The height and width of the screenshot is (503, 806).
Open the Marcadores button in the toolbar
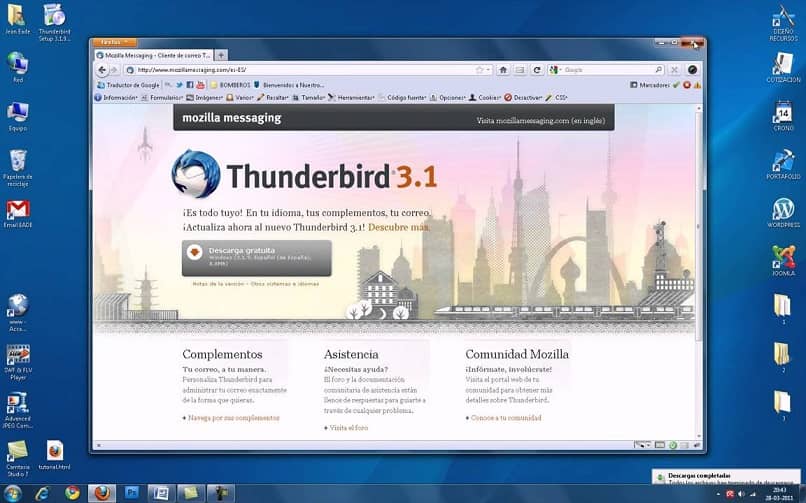click(x=650, y=85)
